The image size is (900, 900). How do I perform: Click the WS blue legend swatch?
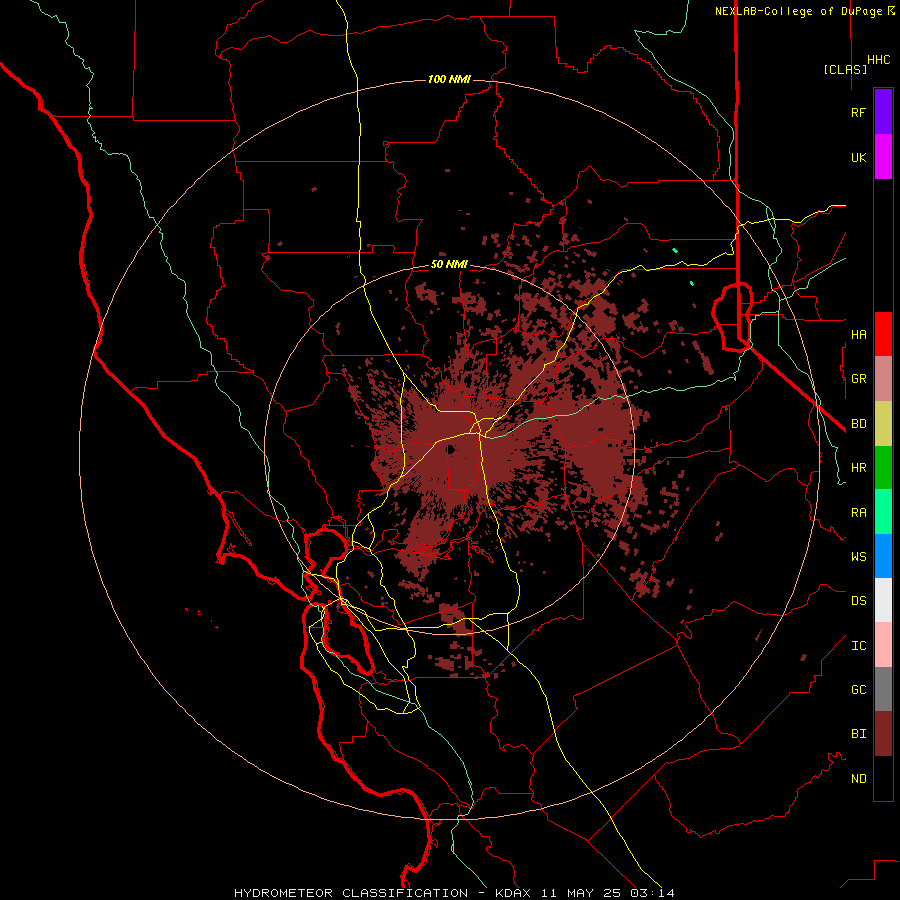pyautogui.click(x=883, y=556)
